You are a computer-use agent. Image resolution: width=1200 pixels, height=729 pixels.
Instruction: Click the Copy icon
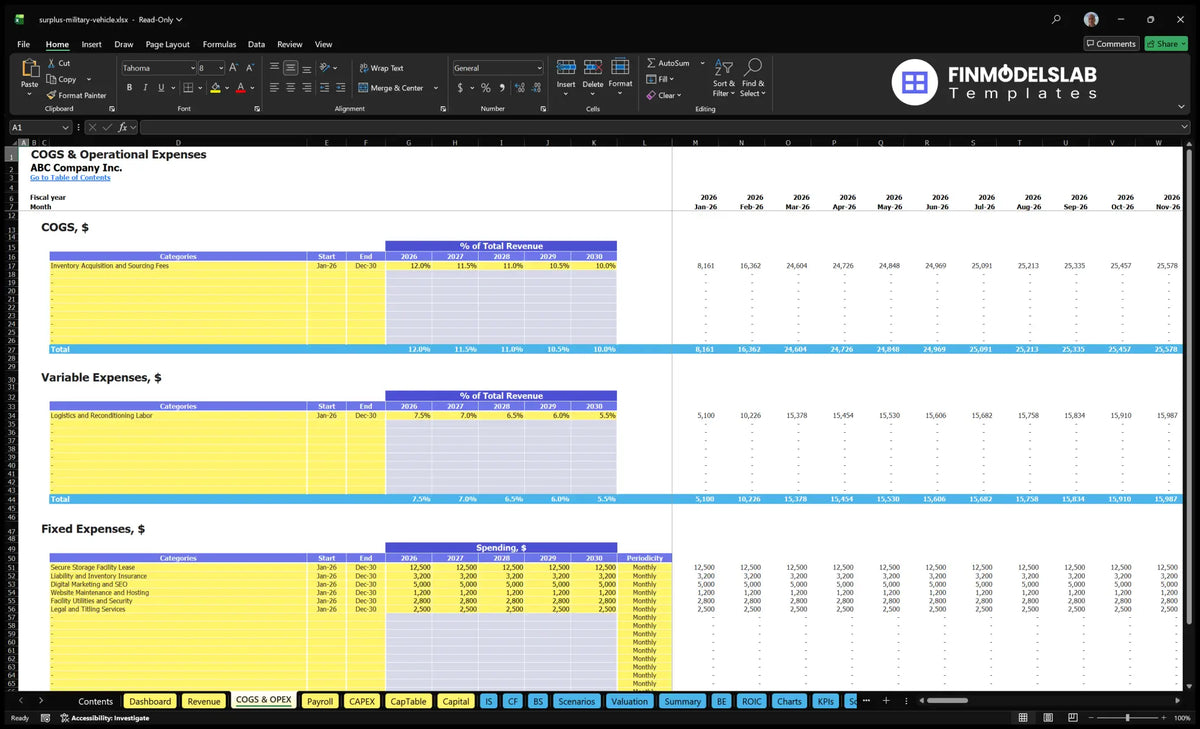click(x=51, y=79)
